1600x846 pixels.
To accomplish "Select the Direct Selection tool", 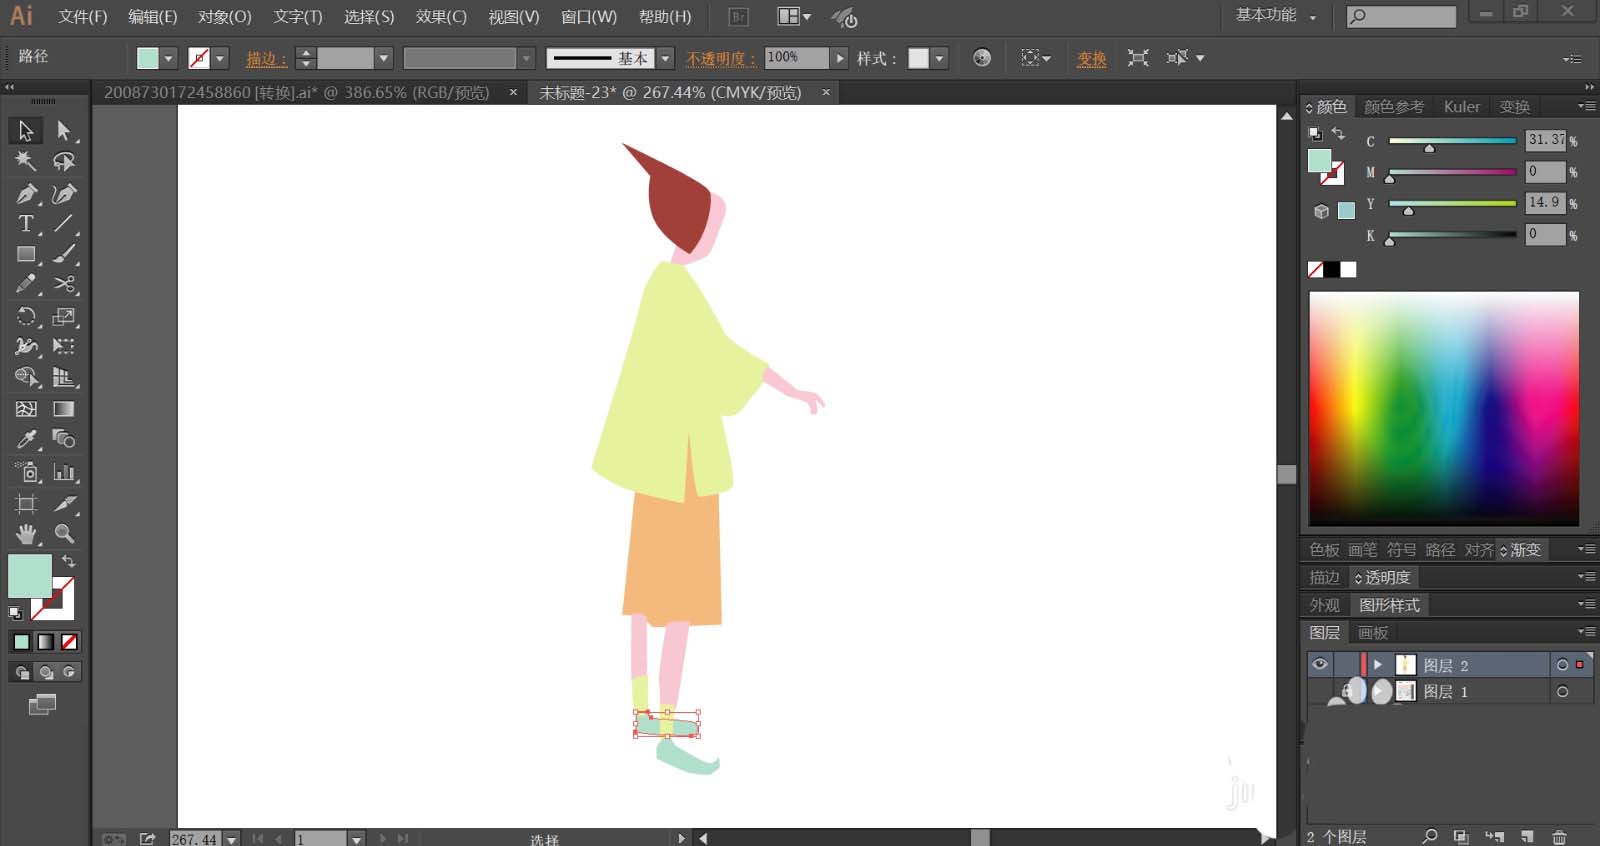I will point(64,131).
